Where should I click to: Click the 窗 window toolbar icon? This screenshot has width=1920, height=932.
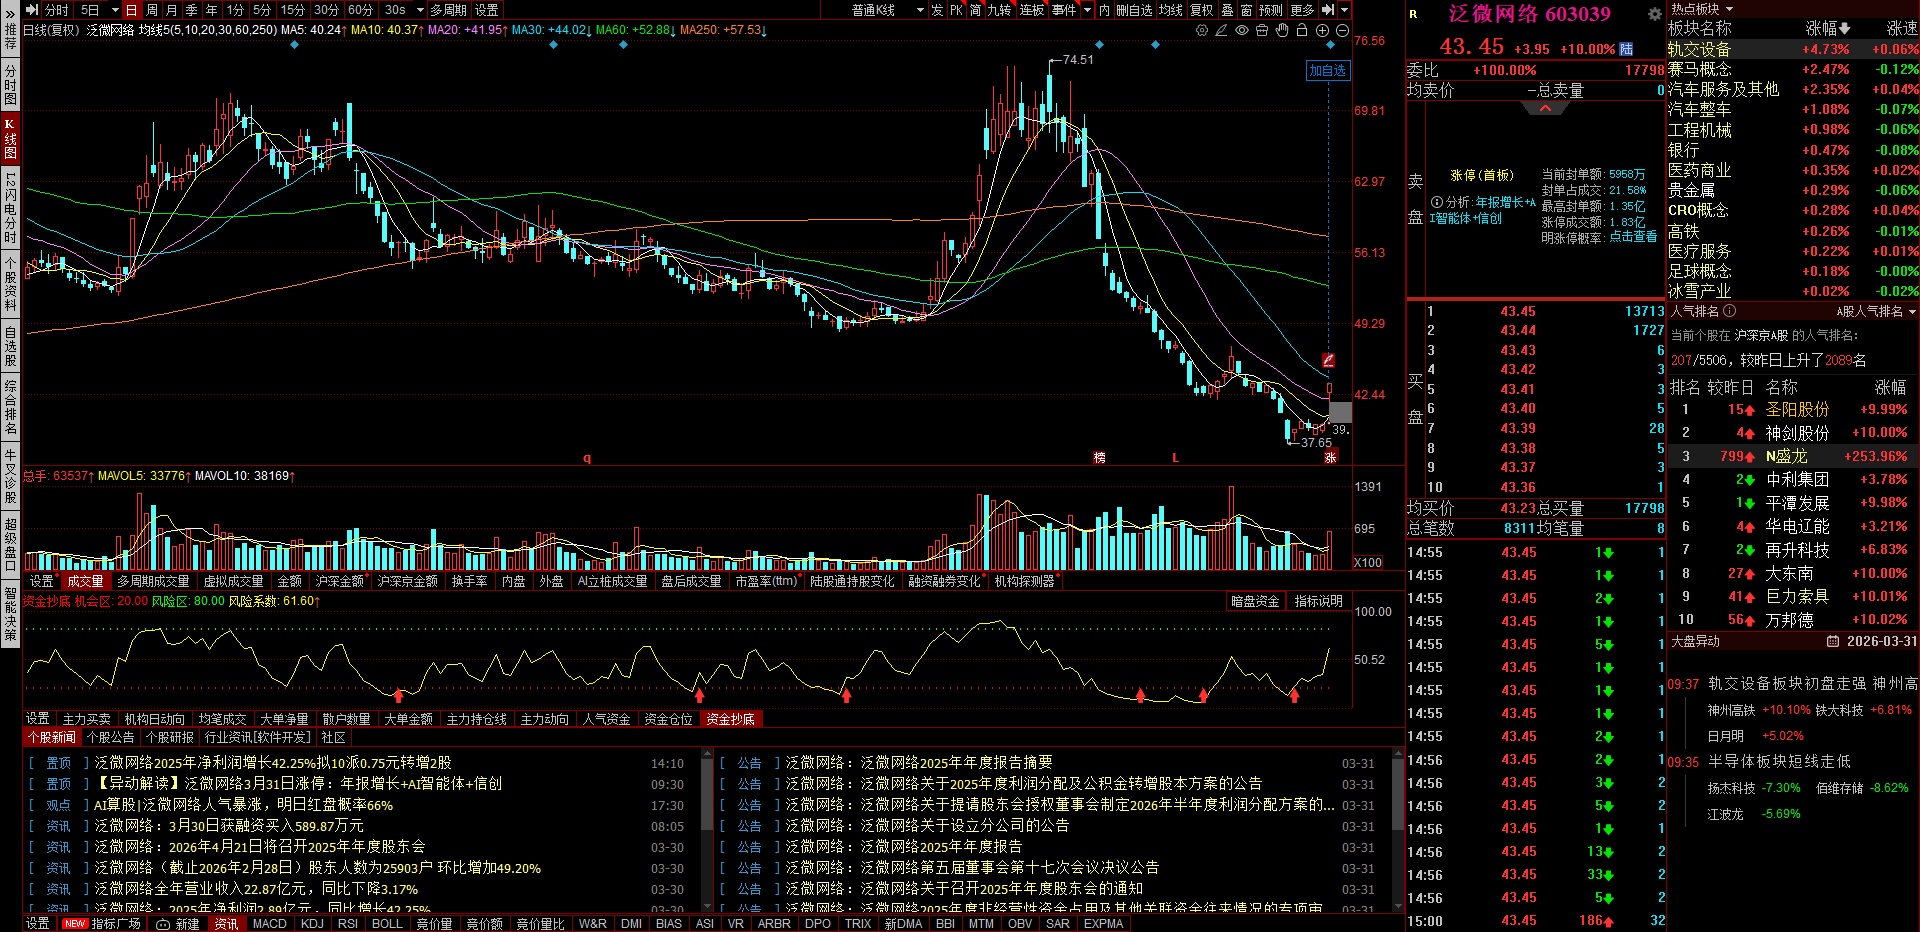[1246, 10]
